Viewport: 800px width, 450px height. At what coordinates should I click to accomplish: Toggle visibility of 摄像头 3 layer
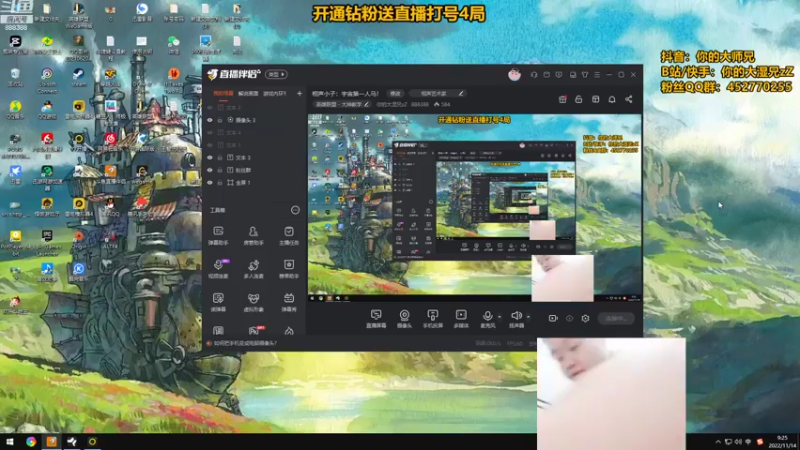pyautogui.click(x=210, y=120)
